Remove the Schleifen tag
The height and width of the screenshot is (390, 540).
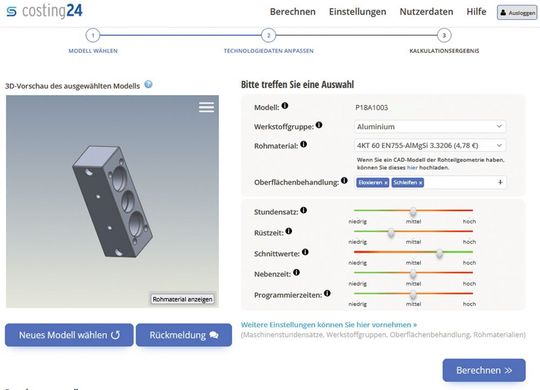[420, 183]
